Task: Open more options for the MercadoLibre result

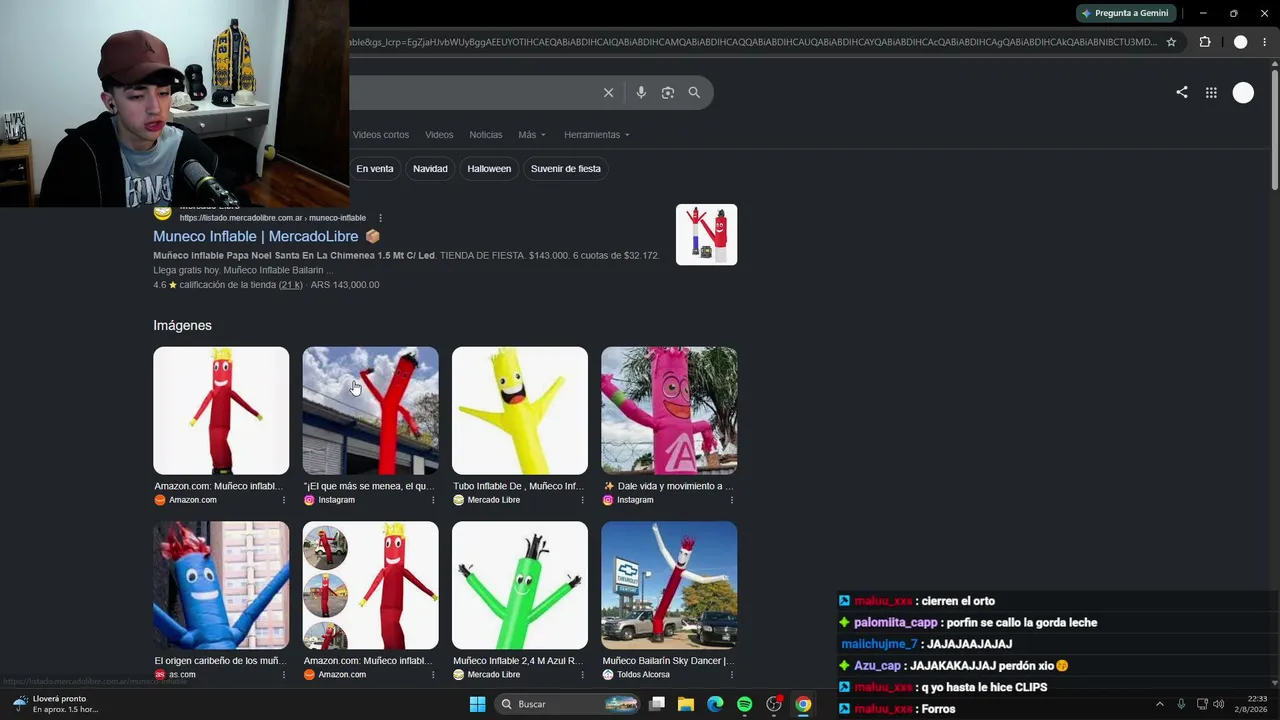Action: [380, 218]
